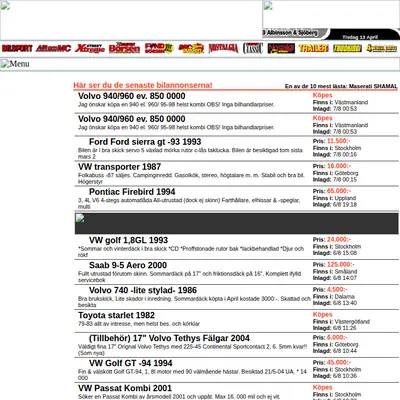
Task: Open the Volvo 740 -lite stylad- 1986 ad
Action: [143, 290]
